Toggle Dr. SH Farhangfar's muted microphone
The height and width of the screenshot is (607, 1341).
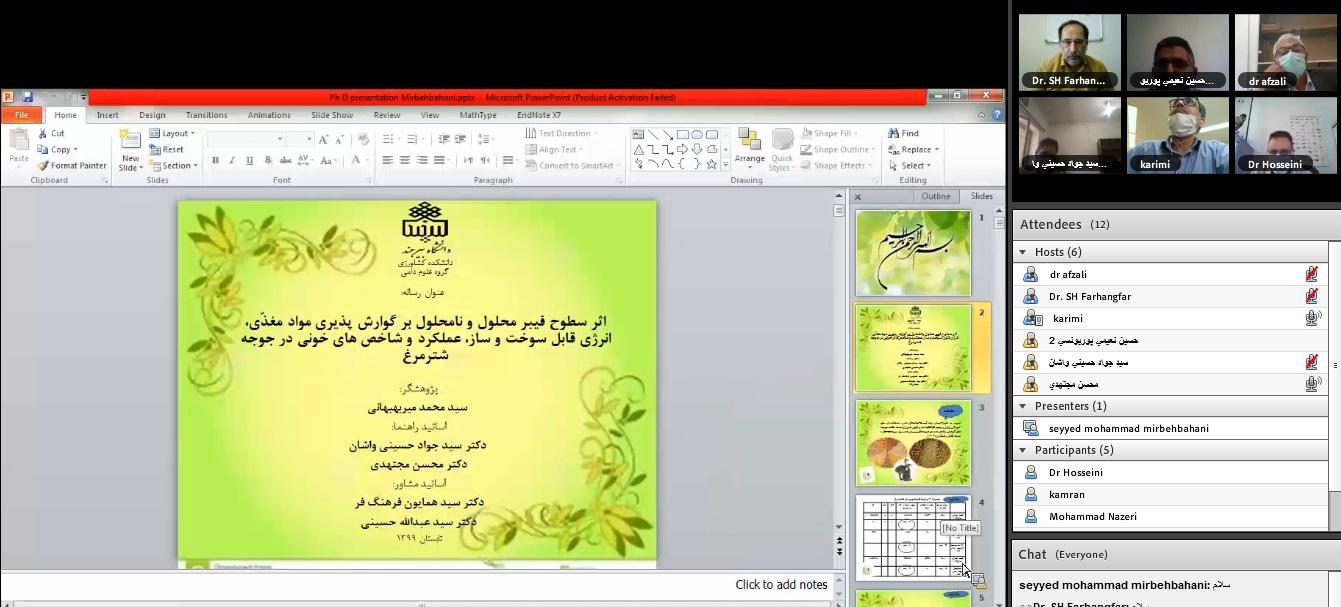(x=1311, y=296)
